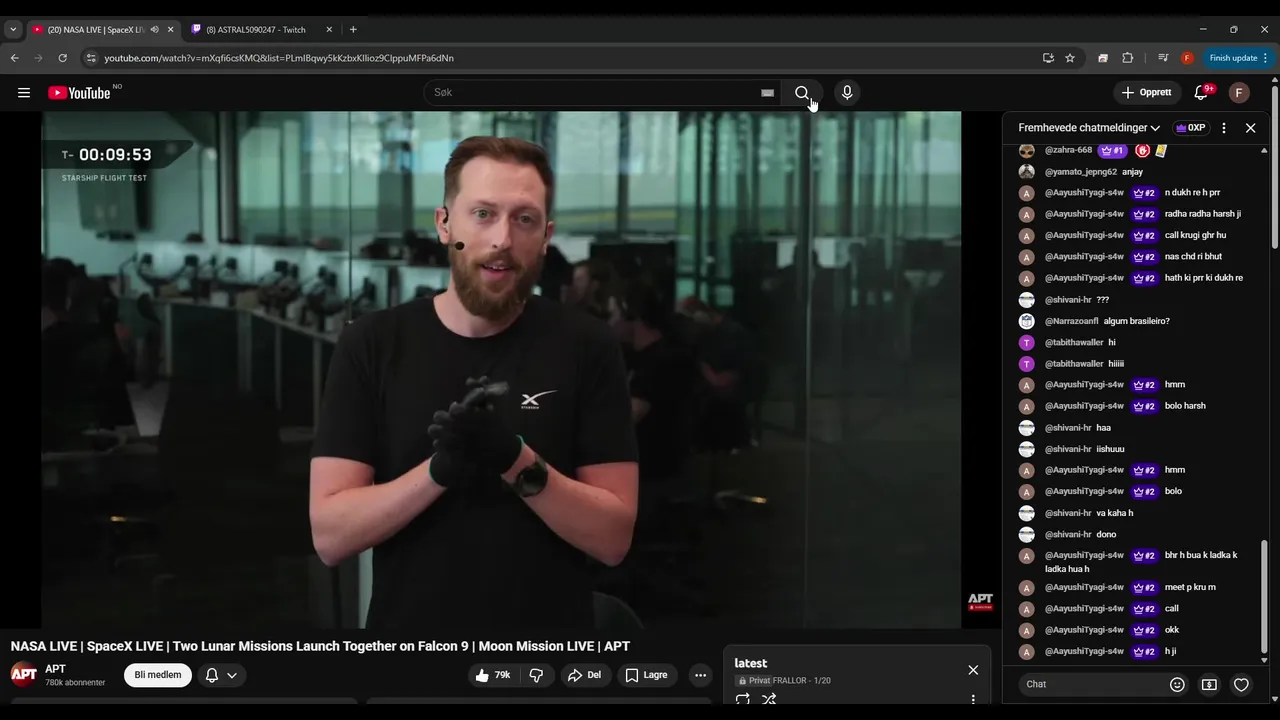Viewport: 1280px width, 720px height.
Task: Open APT channel avatar
Action: 24,674
